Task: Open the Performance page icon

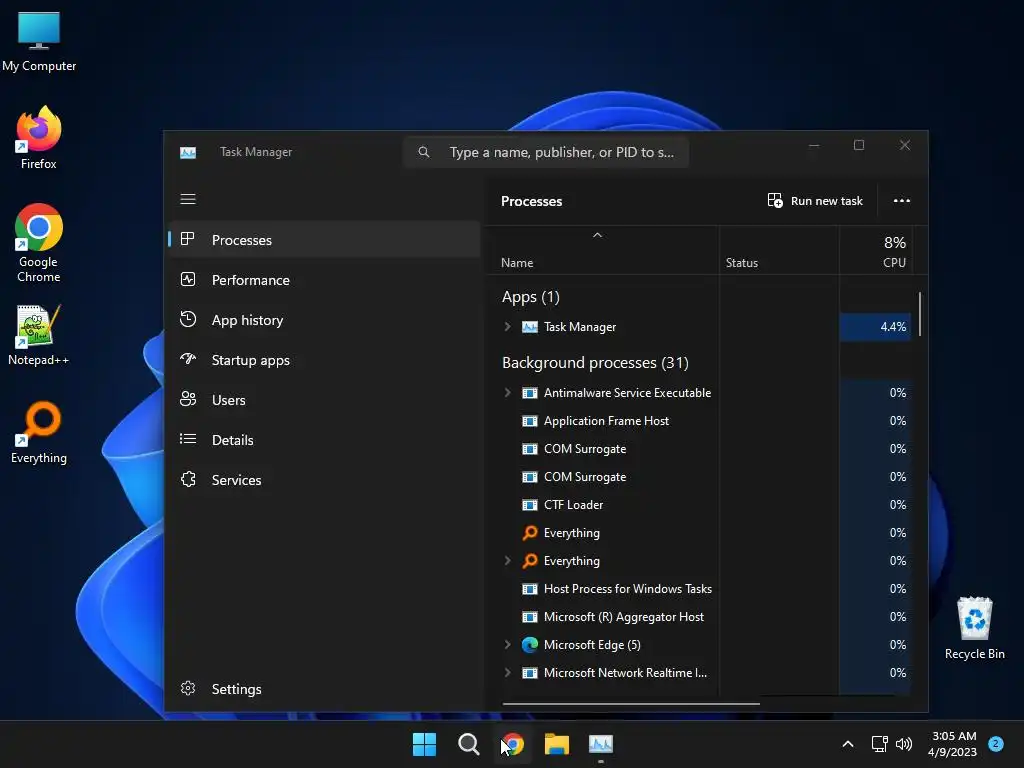Action: (x=188, y=280)
